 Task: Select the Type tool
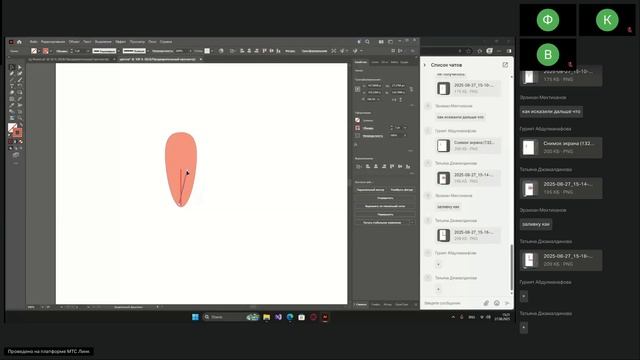point(12,86)
